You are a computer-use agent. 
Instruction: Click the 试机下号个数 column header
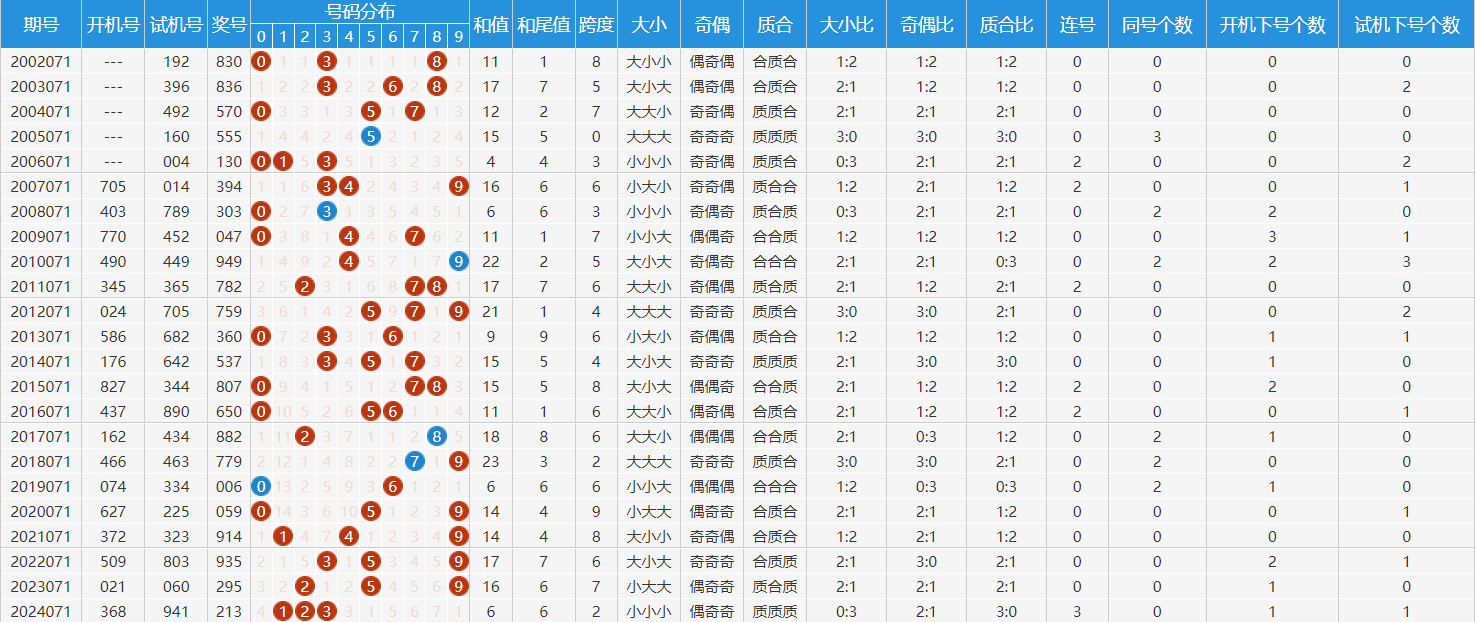(x=1406, y=25)
